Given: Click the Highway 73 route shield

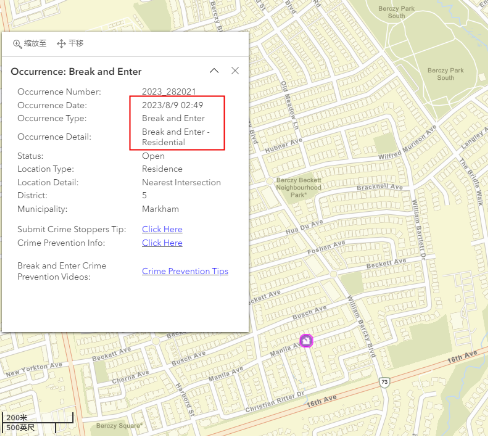Looking at the screenshot, I should (384, 382).
